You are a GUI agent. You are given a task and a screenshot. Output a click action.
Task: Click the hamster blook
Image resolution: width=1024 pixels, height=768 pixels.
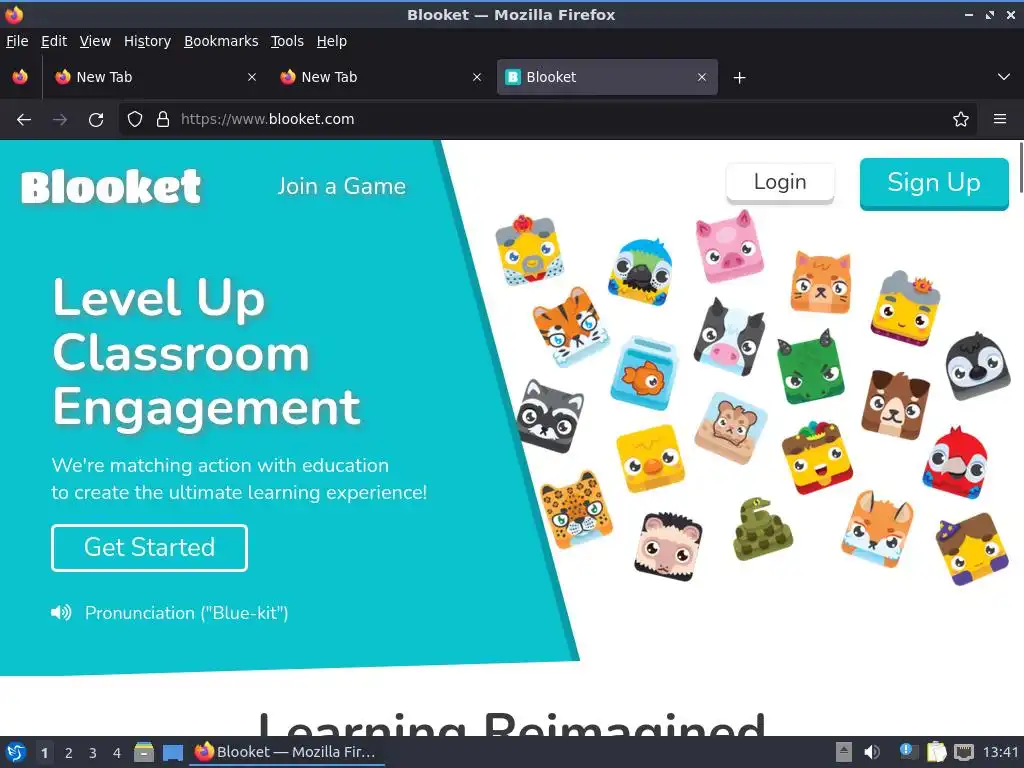click(x=730, y=428)
